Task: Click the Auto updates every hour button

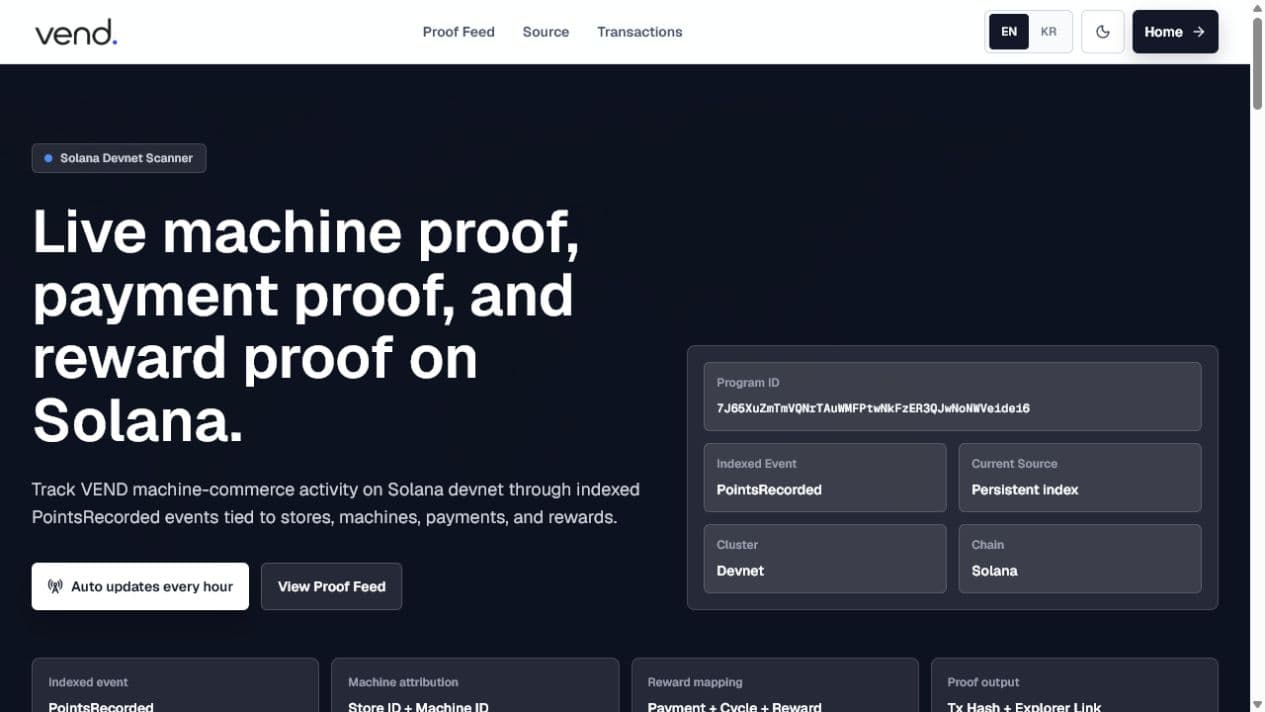Action: pyautogui.click(x=140, y=586)
